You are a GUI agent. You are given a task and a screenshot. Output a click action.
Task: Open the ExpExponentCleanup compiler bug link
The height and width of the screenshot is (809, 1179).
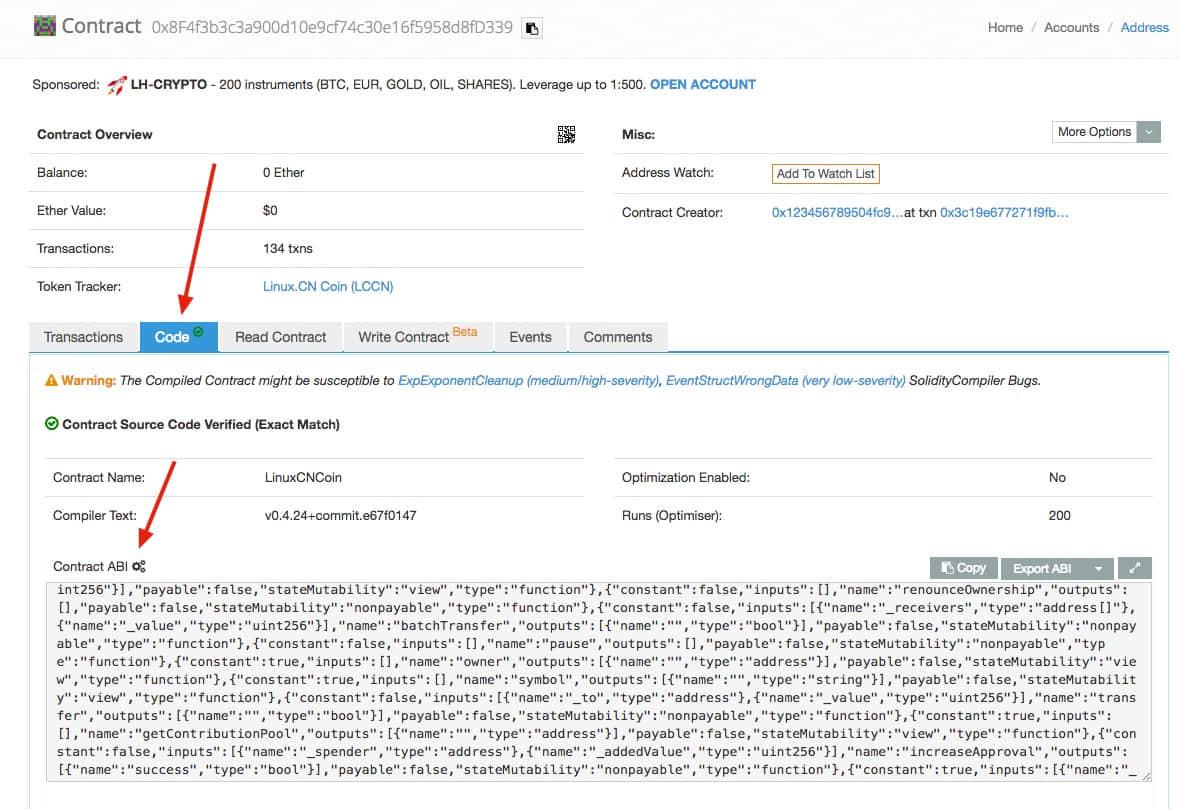(x=528, y=381)
